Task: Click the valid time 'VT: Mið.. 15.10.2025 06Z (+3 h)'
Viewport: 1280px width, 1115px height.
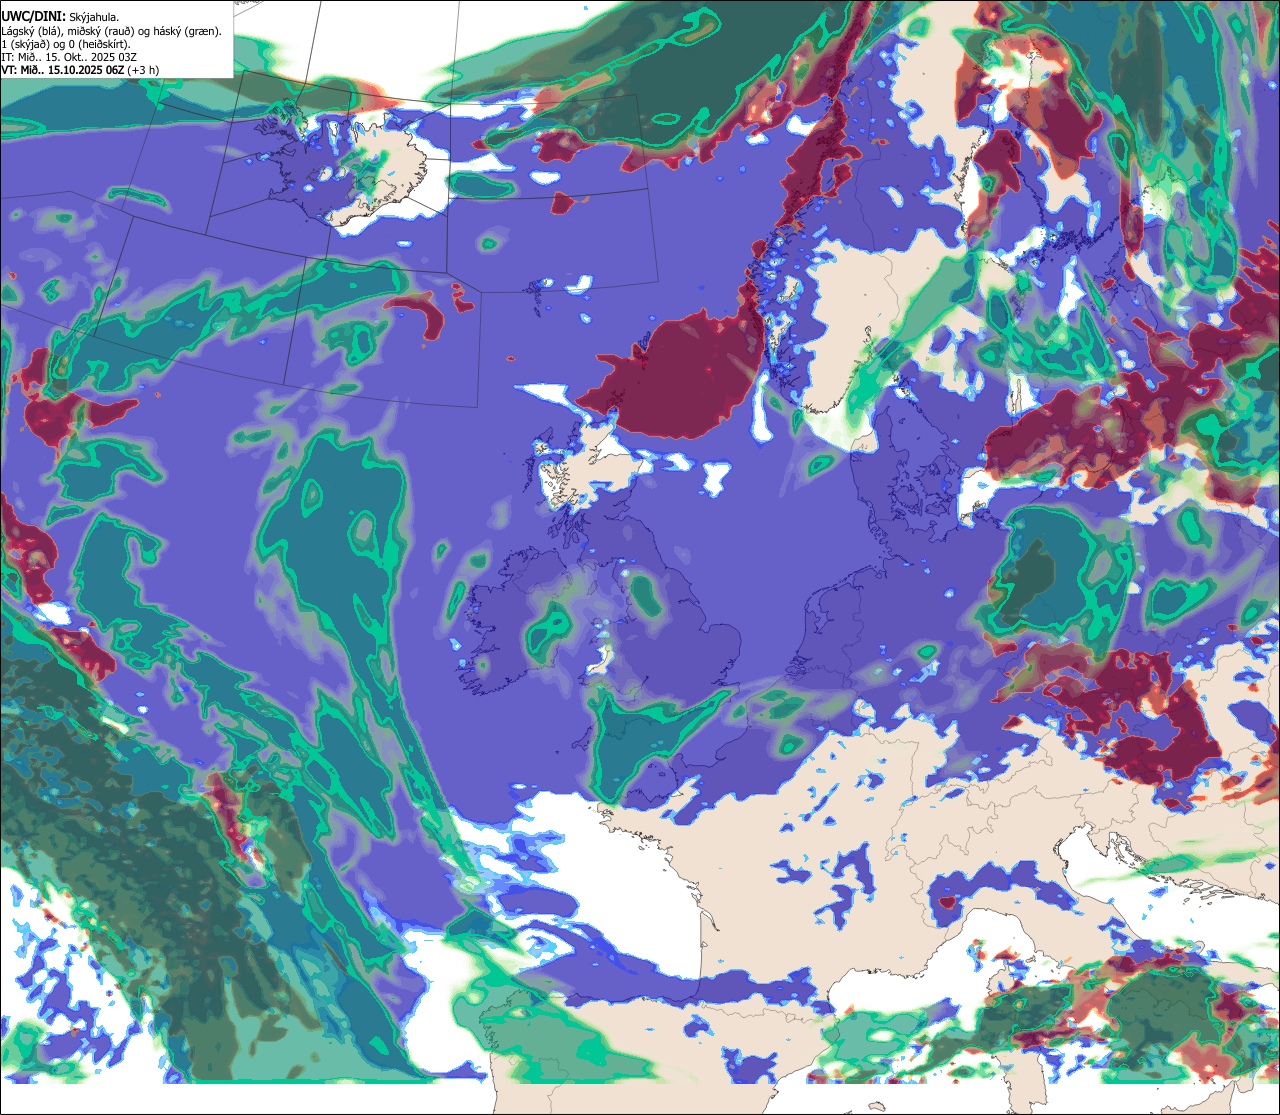Action: [80, 69]
